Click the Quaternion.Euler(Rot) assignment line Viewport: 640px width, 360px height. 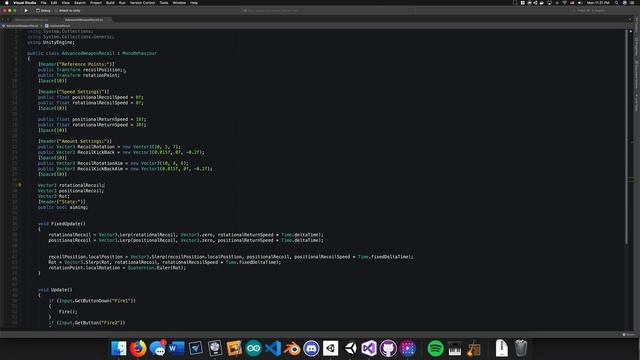pyautogui.click(x=117, y=268)
